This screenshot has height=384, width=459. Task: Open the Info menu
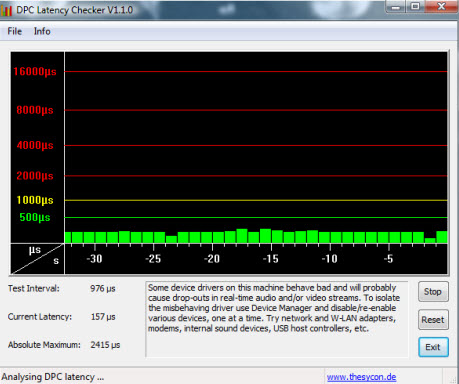(42, 31)
